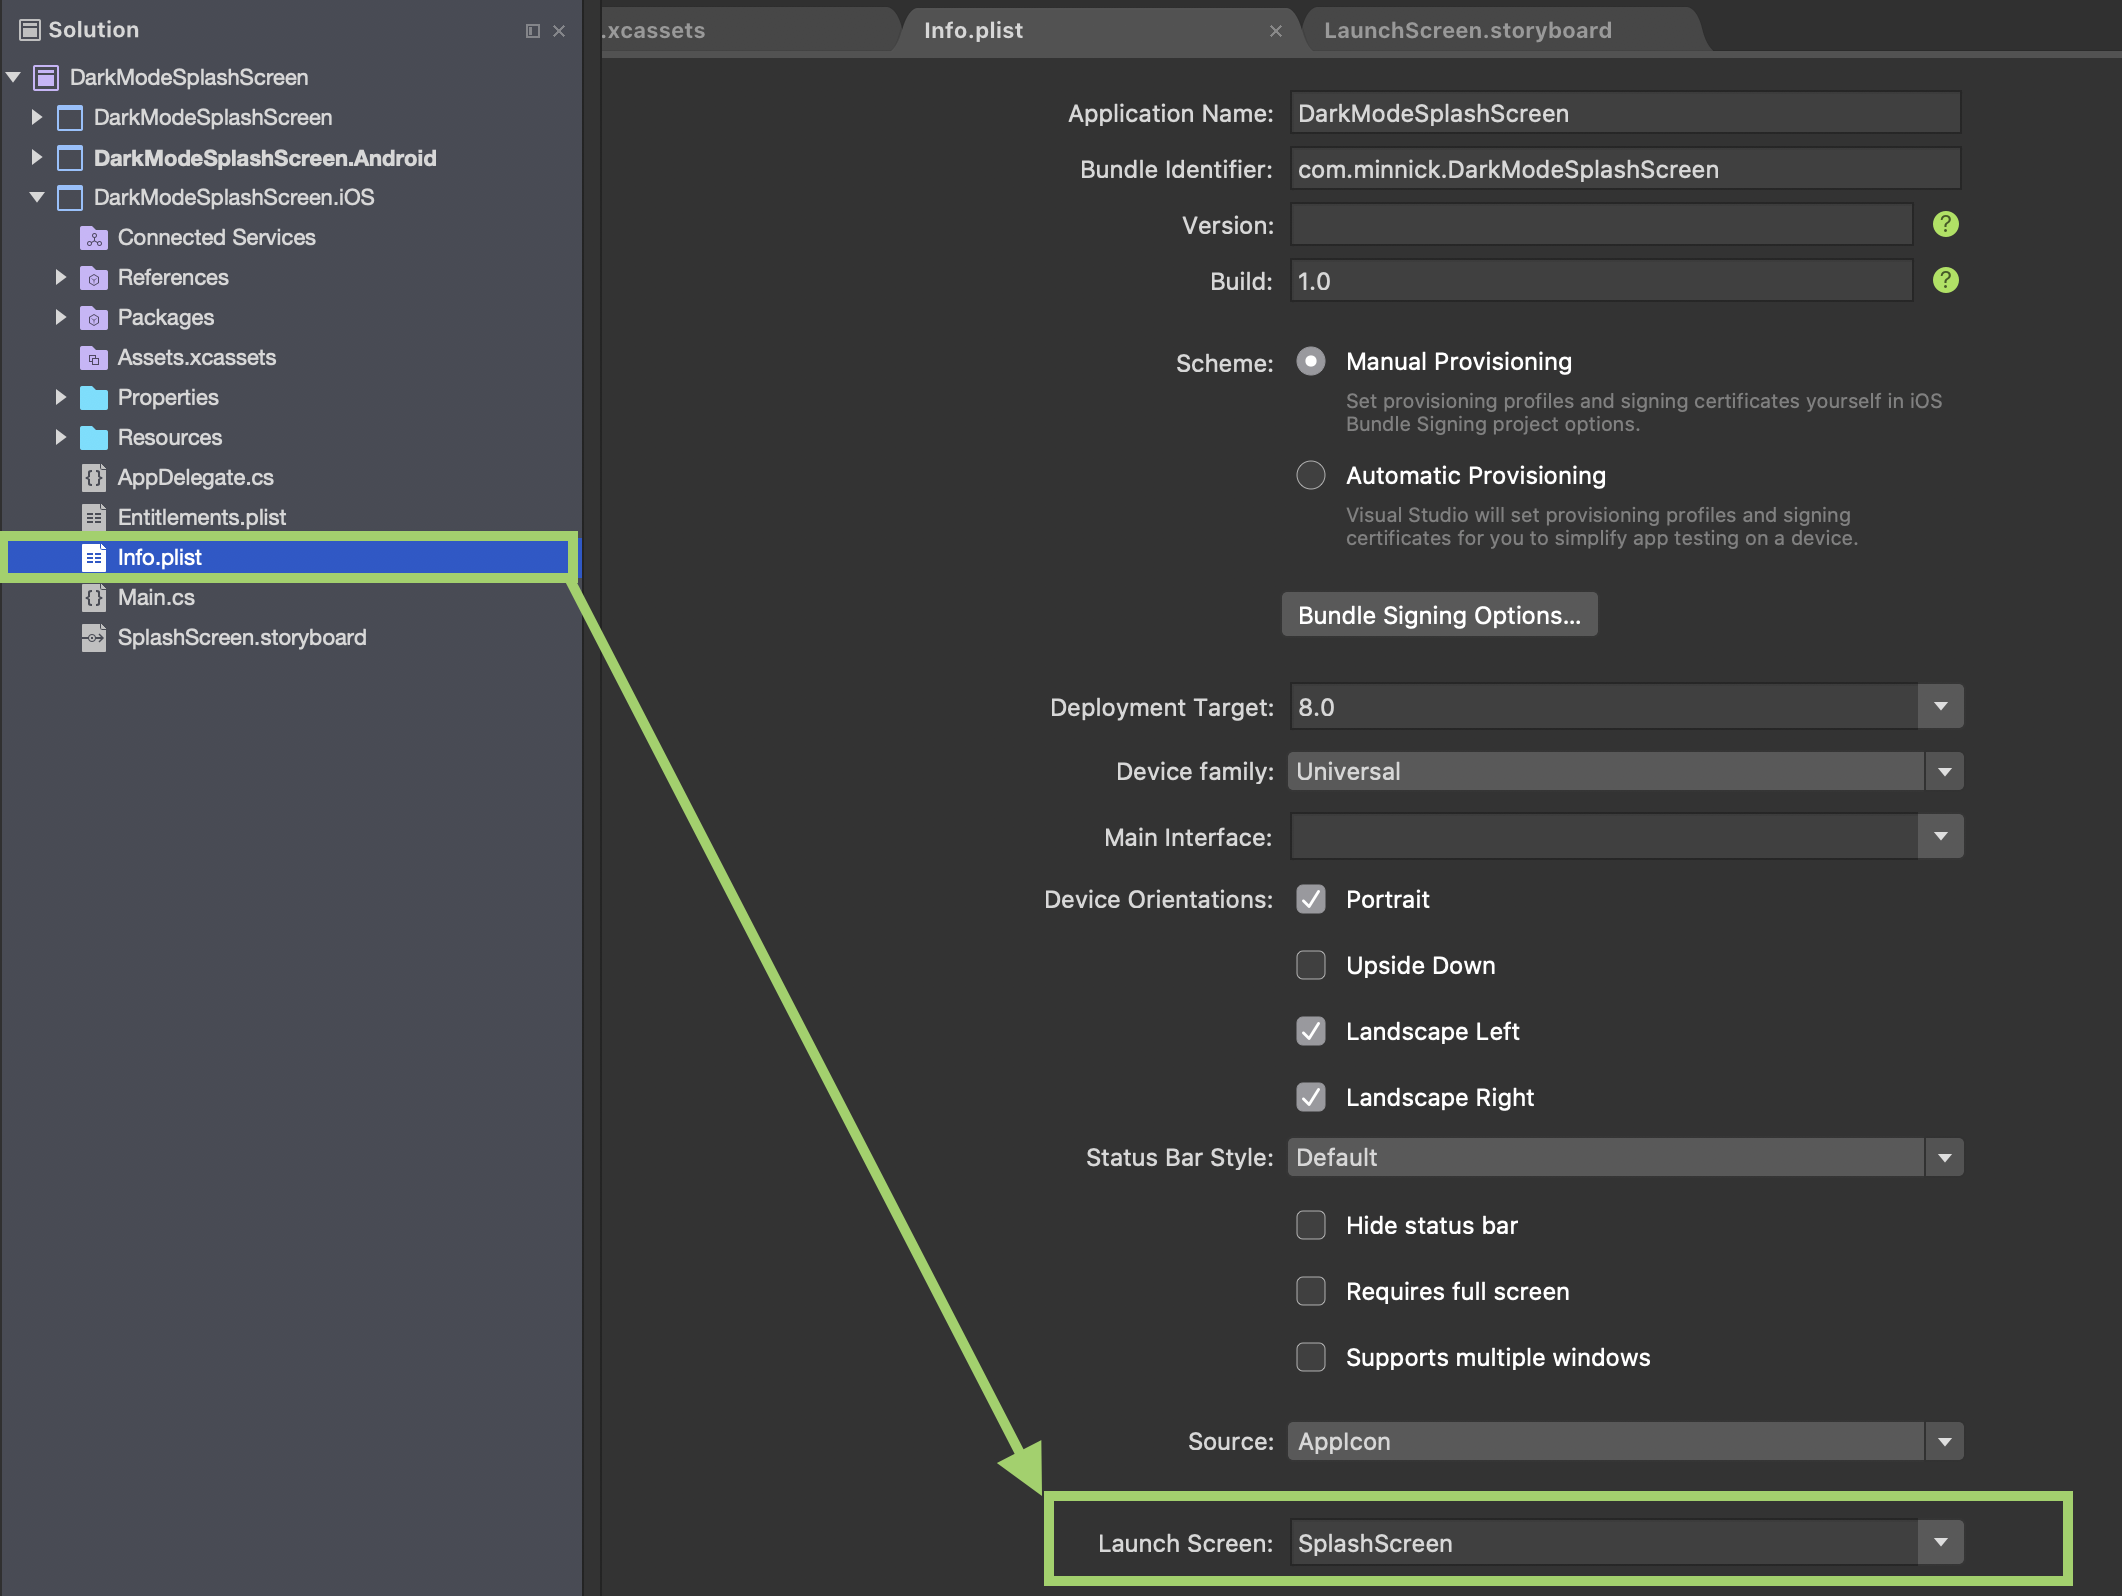This screenshot has height=1596, width=2122.
Task: Open the Deployment Target dropdown
Action: 1940,707
